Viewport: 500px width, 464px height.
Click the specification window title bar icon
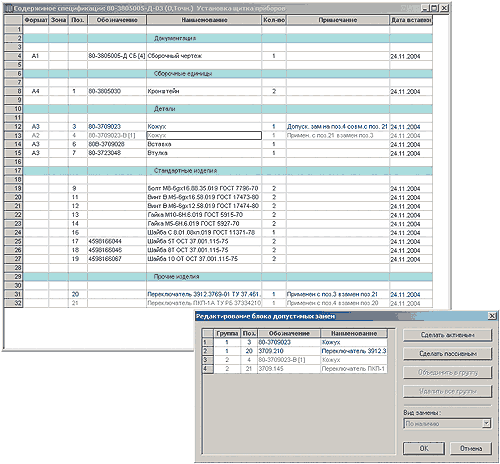[9, 8]
